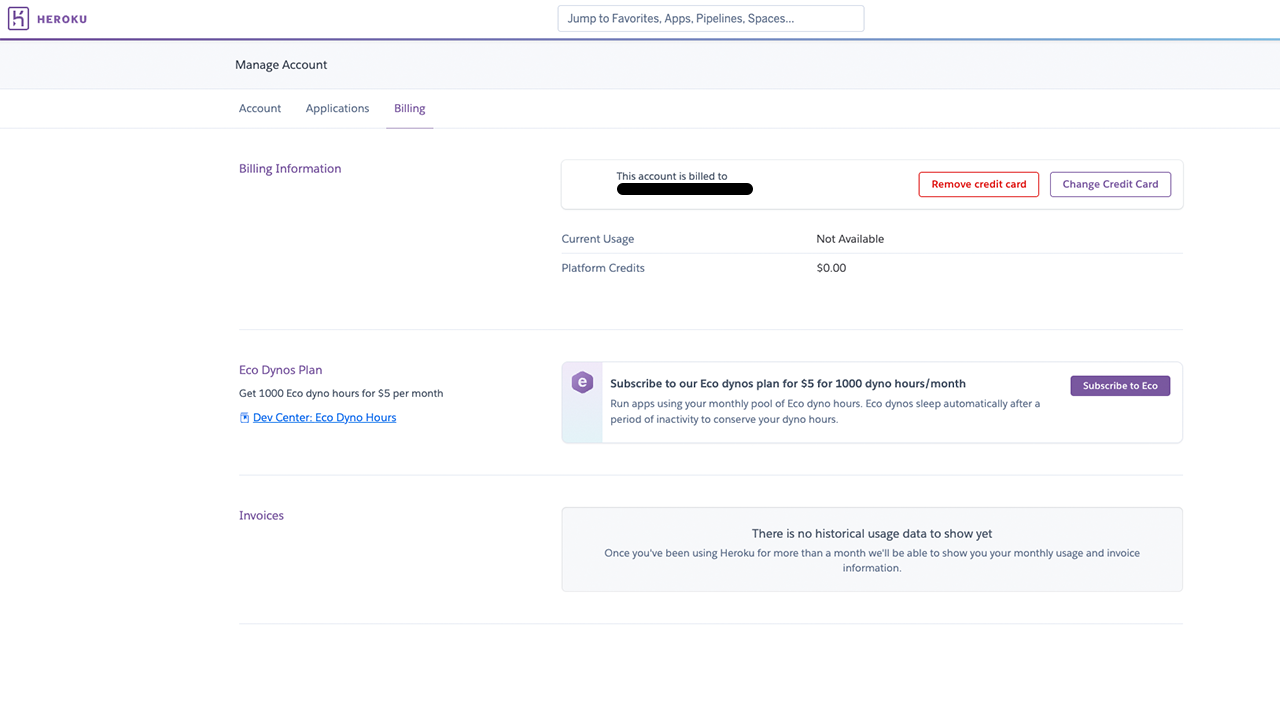Click the Heroku logo icon
Viewport: 1280px width, 720px height.
click(18, 19)
